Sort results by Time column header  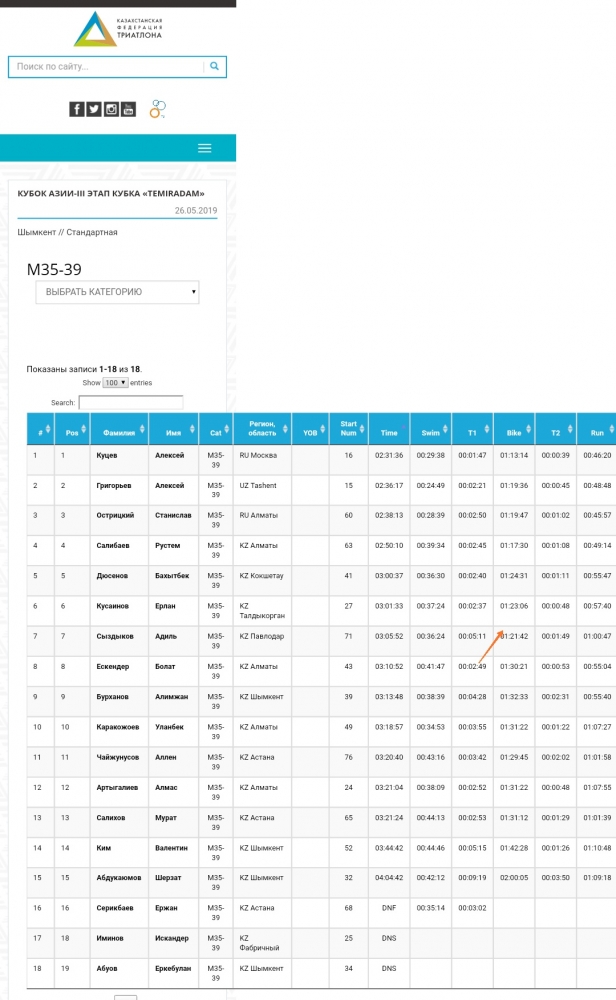tap(389, 434)
